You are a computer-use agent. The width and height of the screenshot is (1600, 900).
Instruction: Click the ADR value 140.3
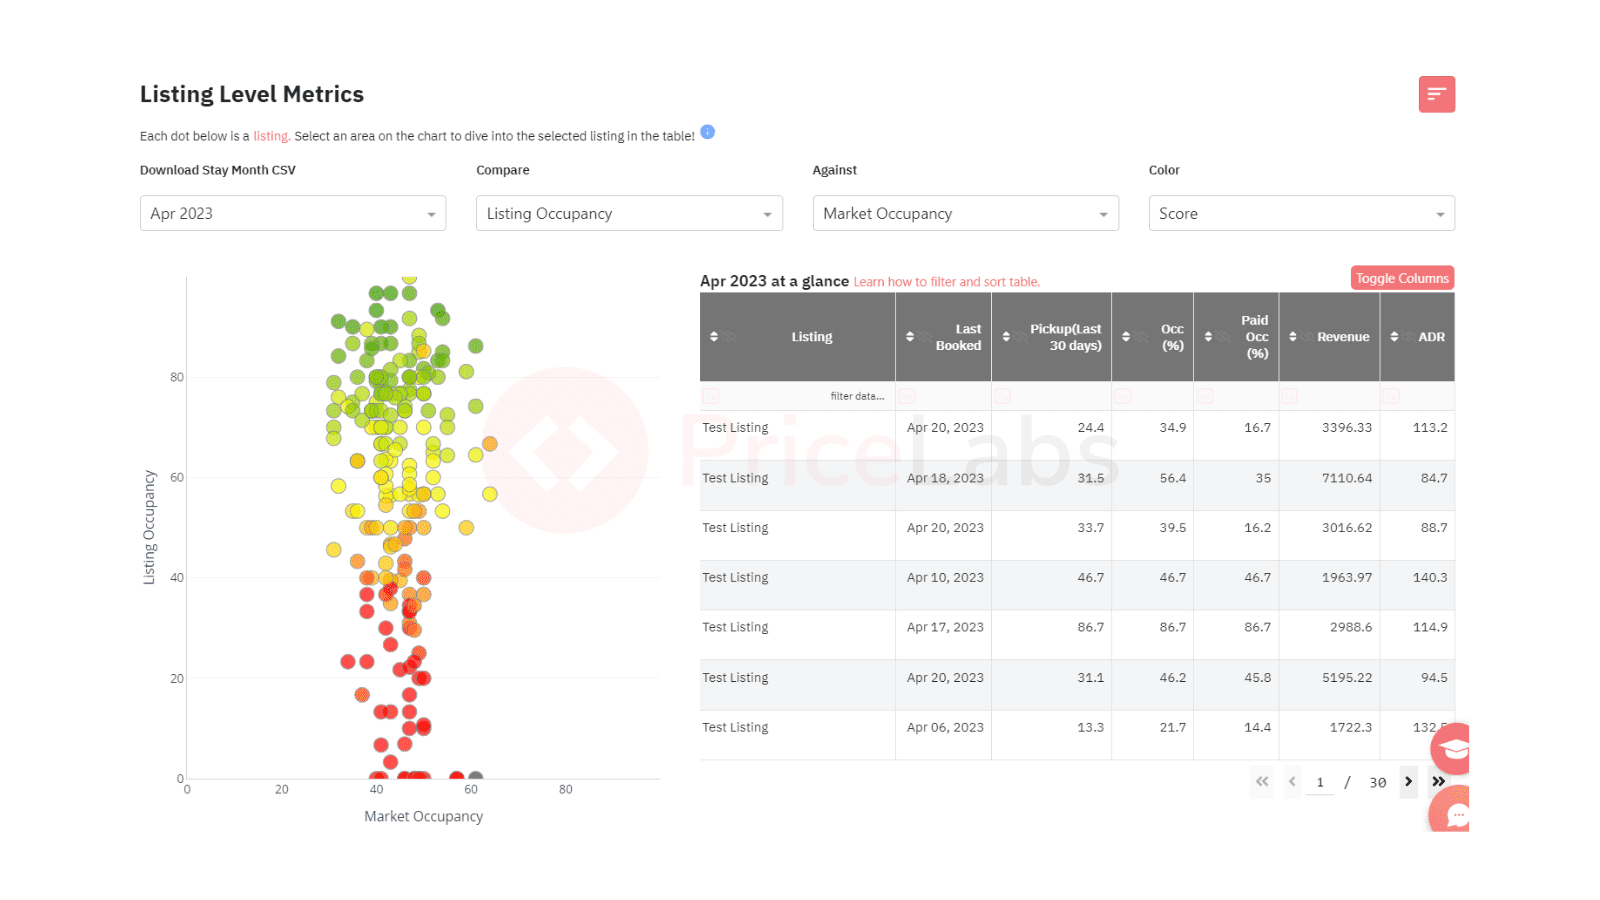pos(1430,577)
